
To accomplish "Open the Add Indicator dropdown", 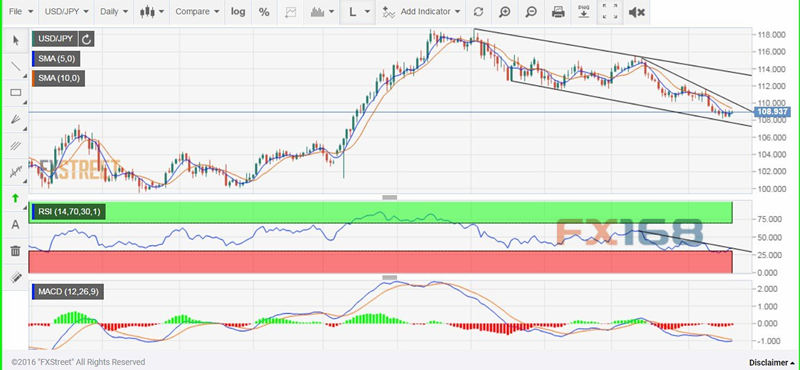I will (421, 12).
